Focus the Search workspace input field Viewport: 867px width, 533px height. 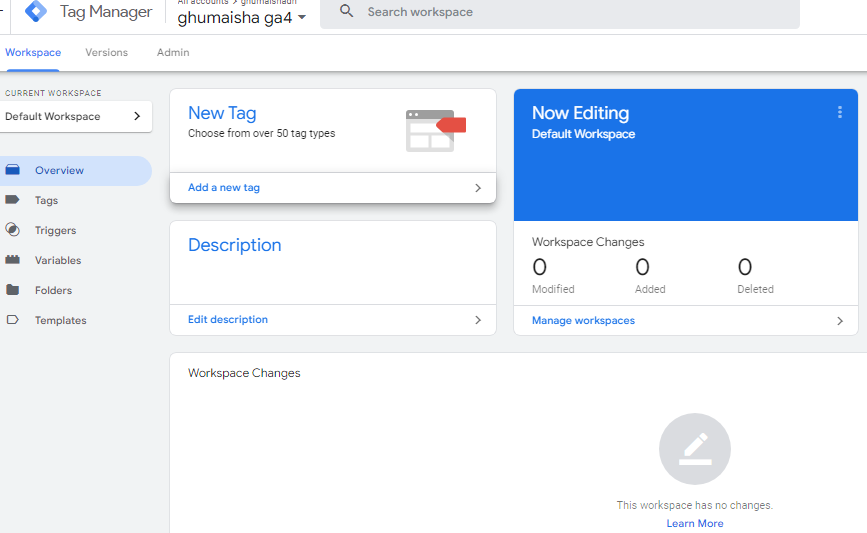pos(560,12)
